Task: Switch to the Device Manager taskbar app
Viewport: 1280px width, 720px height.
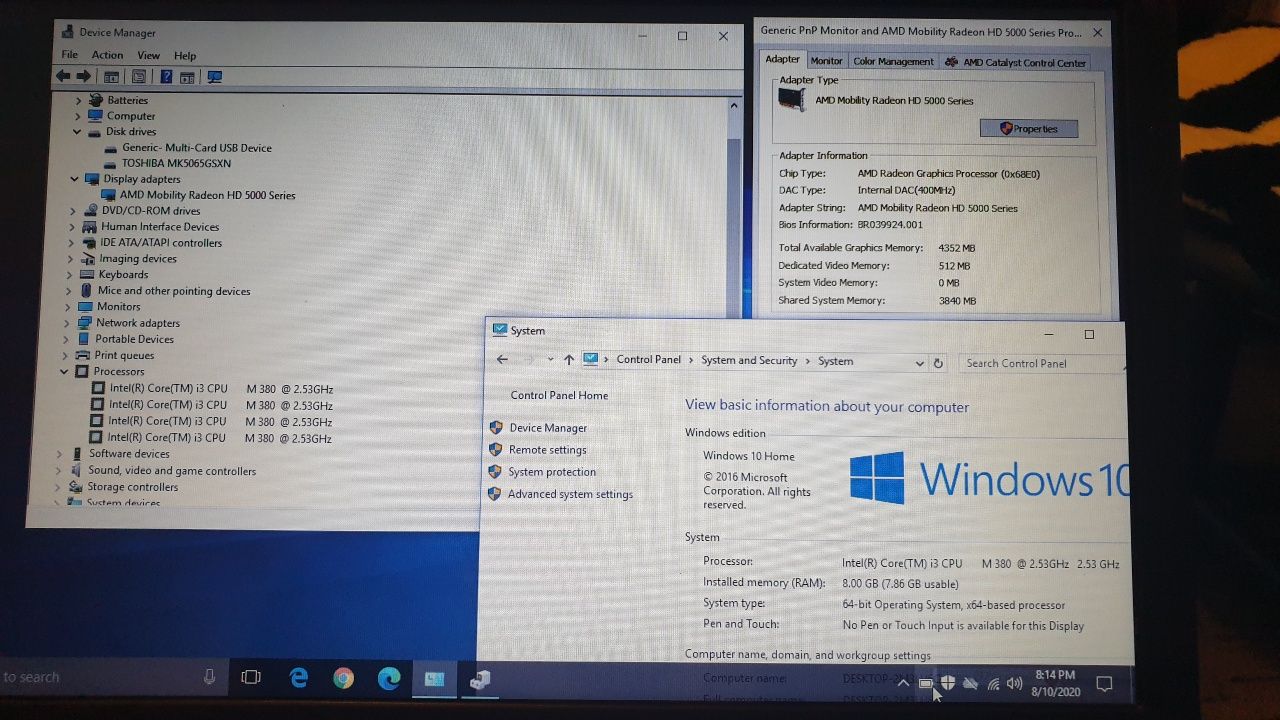Action: 480,680
